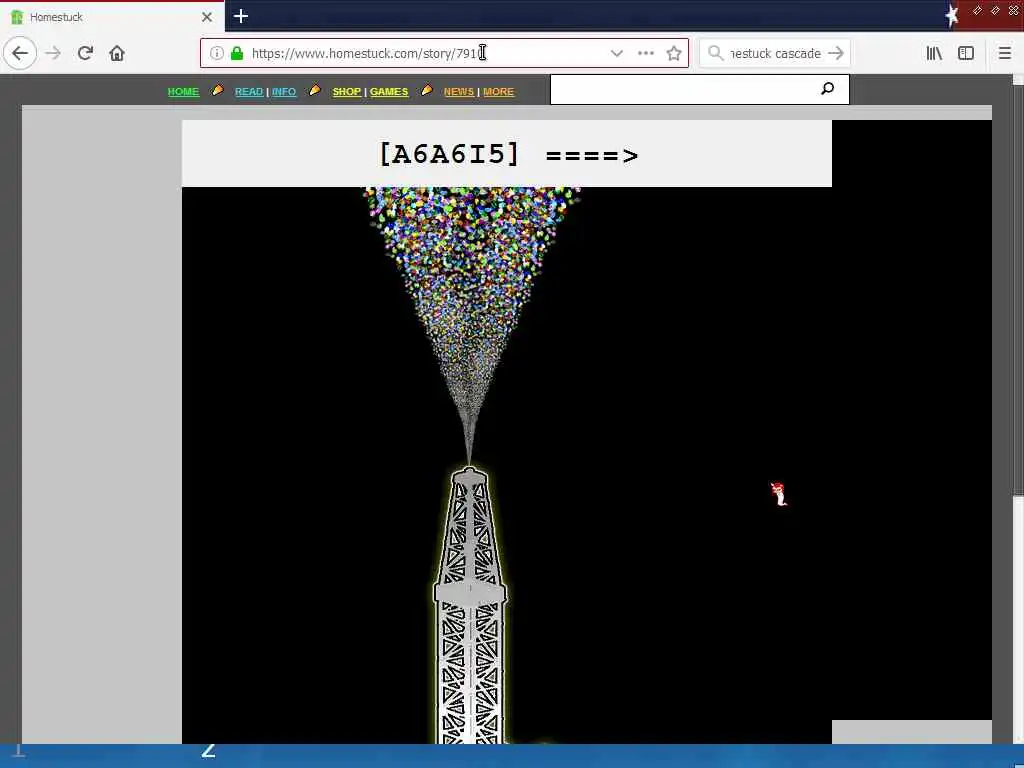1024x768 pixels.
Task: Open the SHOP link
Action: (347, 91)
